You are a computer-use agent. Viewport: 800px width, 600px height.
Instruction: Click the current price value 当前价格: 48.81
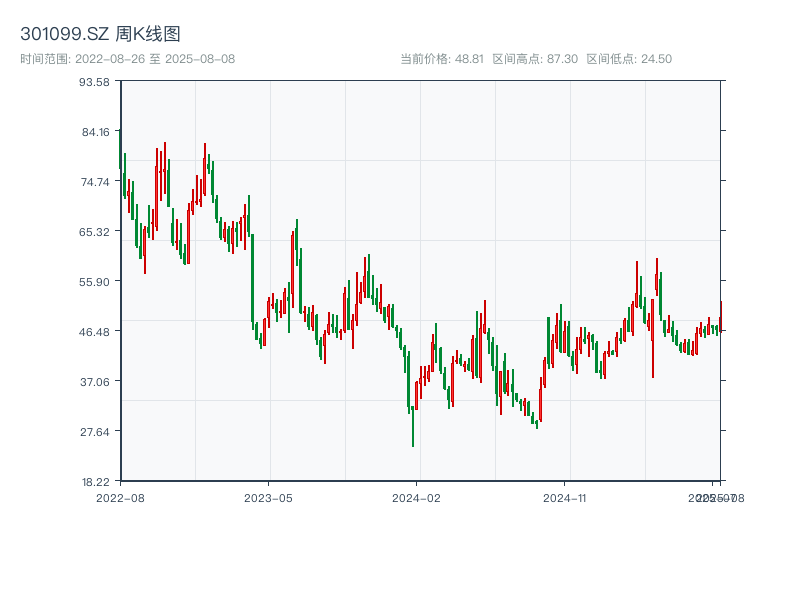tap(442, 59)
